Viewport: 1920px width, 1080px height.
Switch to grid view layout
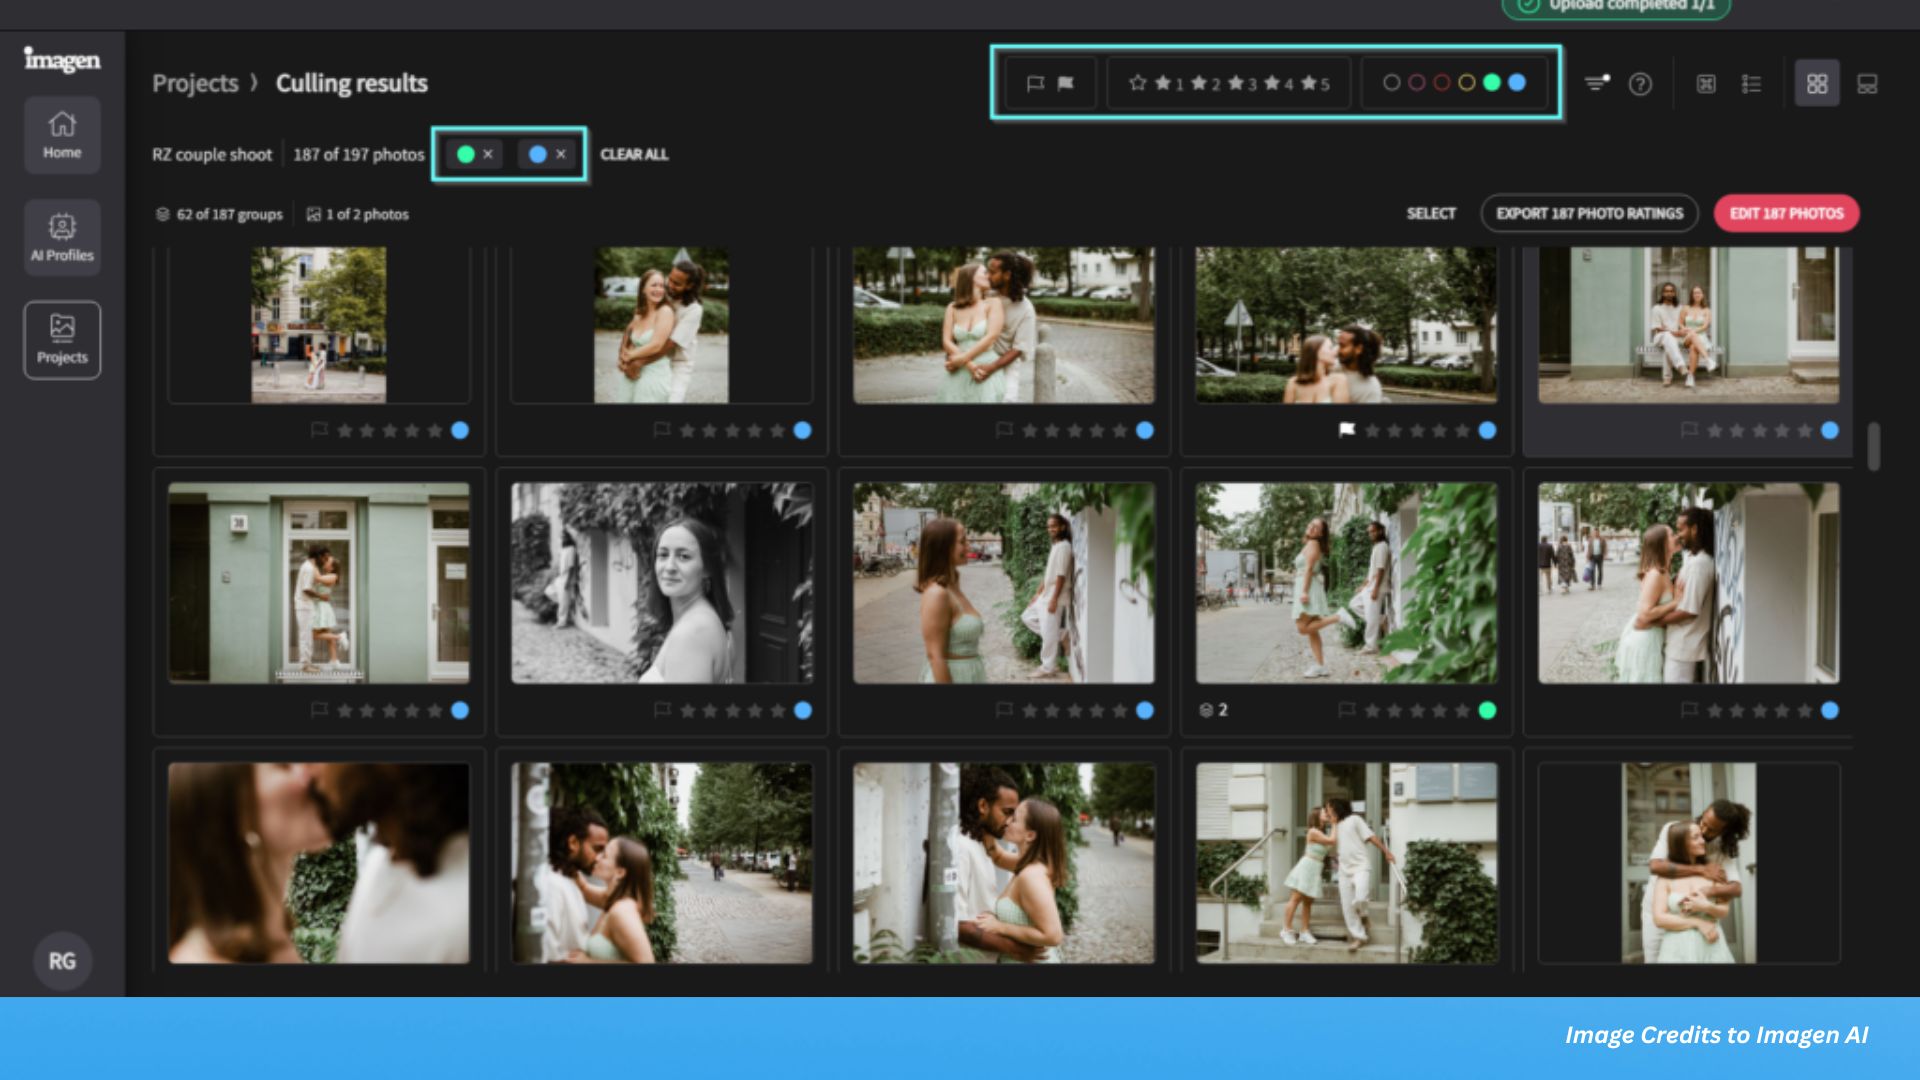(1817, 84)
